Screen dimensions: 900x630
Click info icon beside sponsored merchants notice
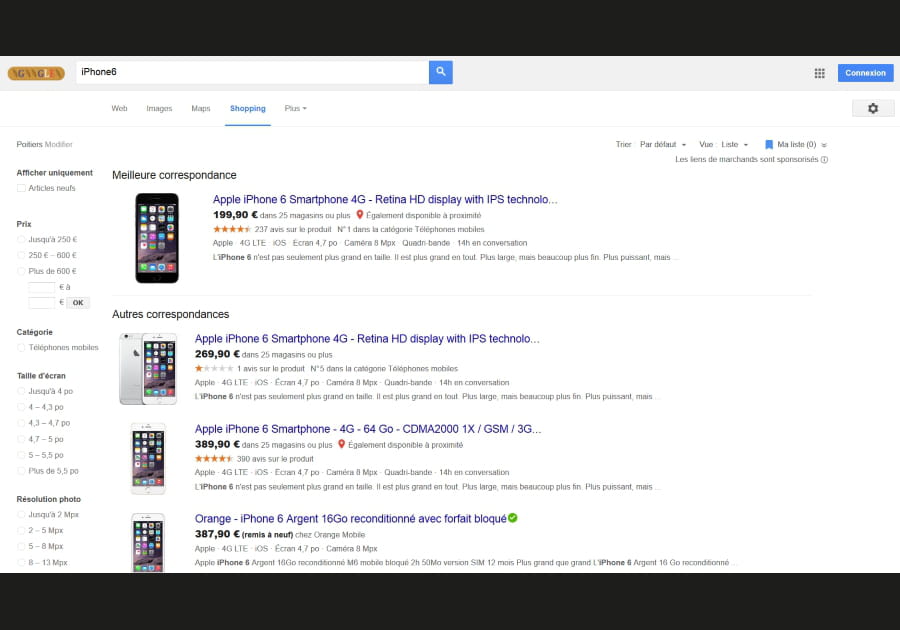coord(824,160)
